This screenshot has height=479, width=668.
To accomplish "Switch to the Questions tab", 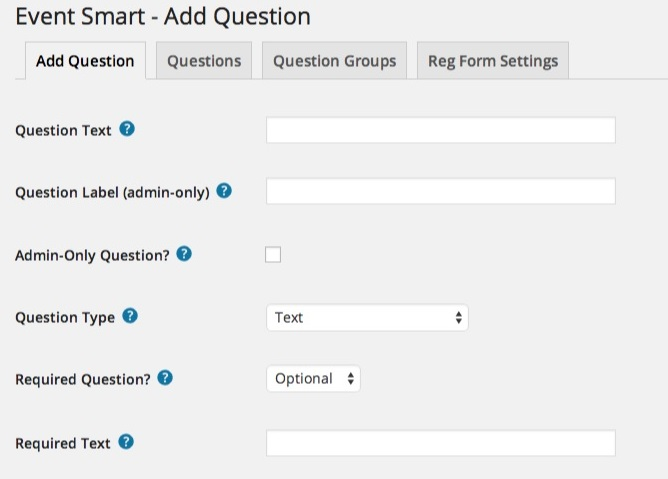I will click(x=204, y=61).
